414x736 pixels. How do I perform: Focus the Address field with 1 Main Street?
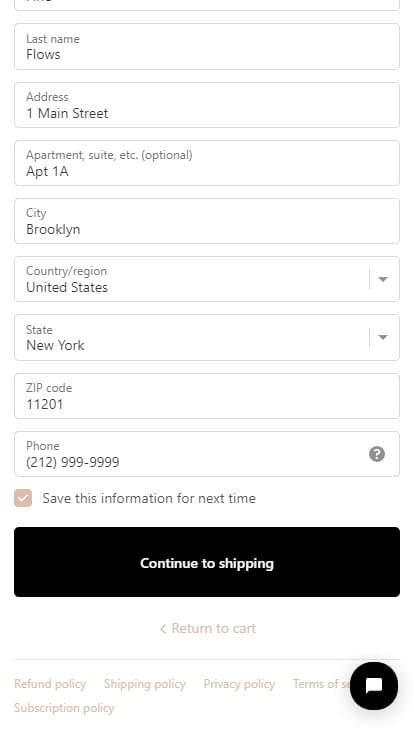point(207,105)
